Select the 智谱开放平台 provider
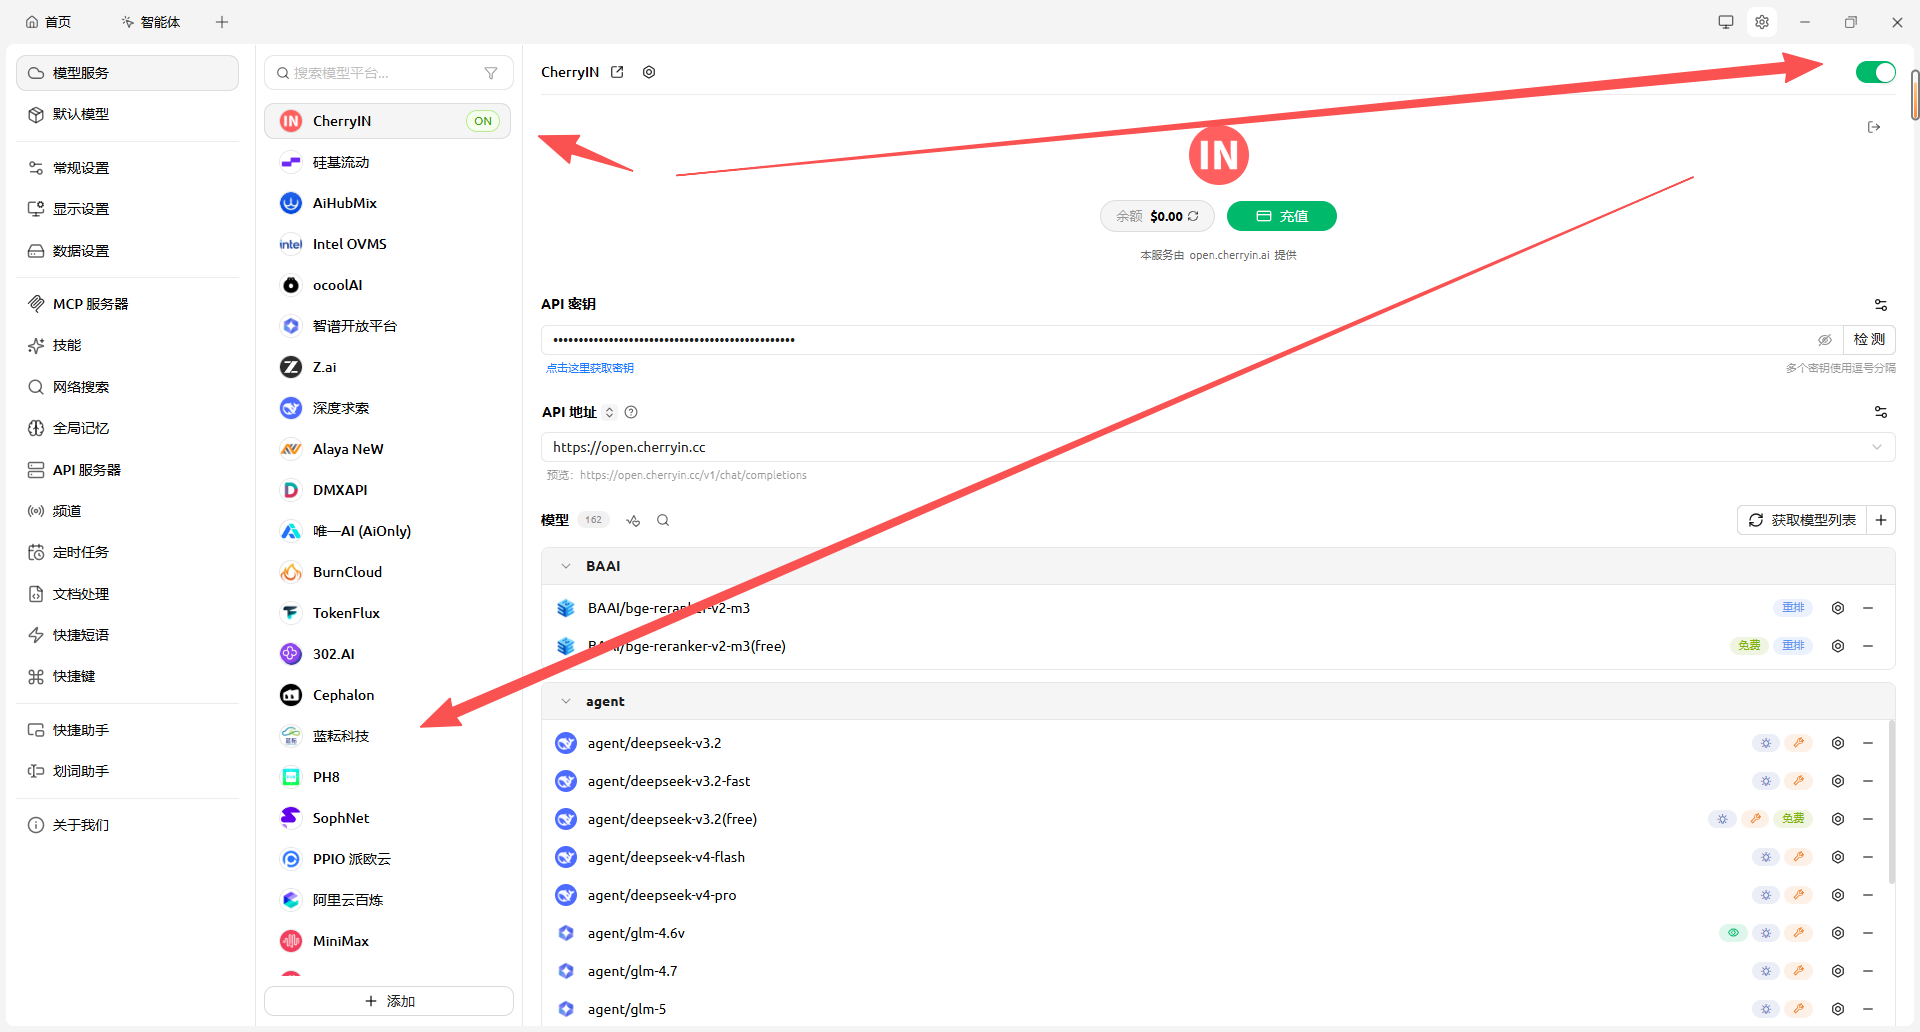 coord(388,326)
